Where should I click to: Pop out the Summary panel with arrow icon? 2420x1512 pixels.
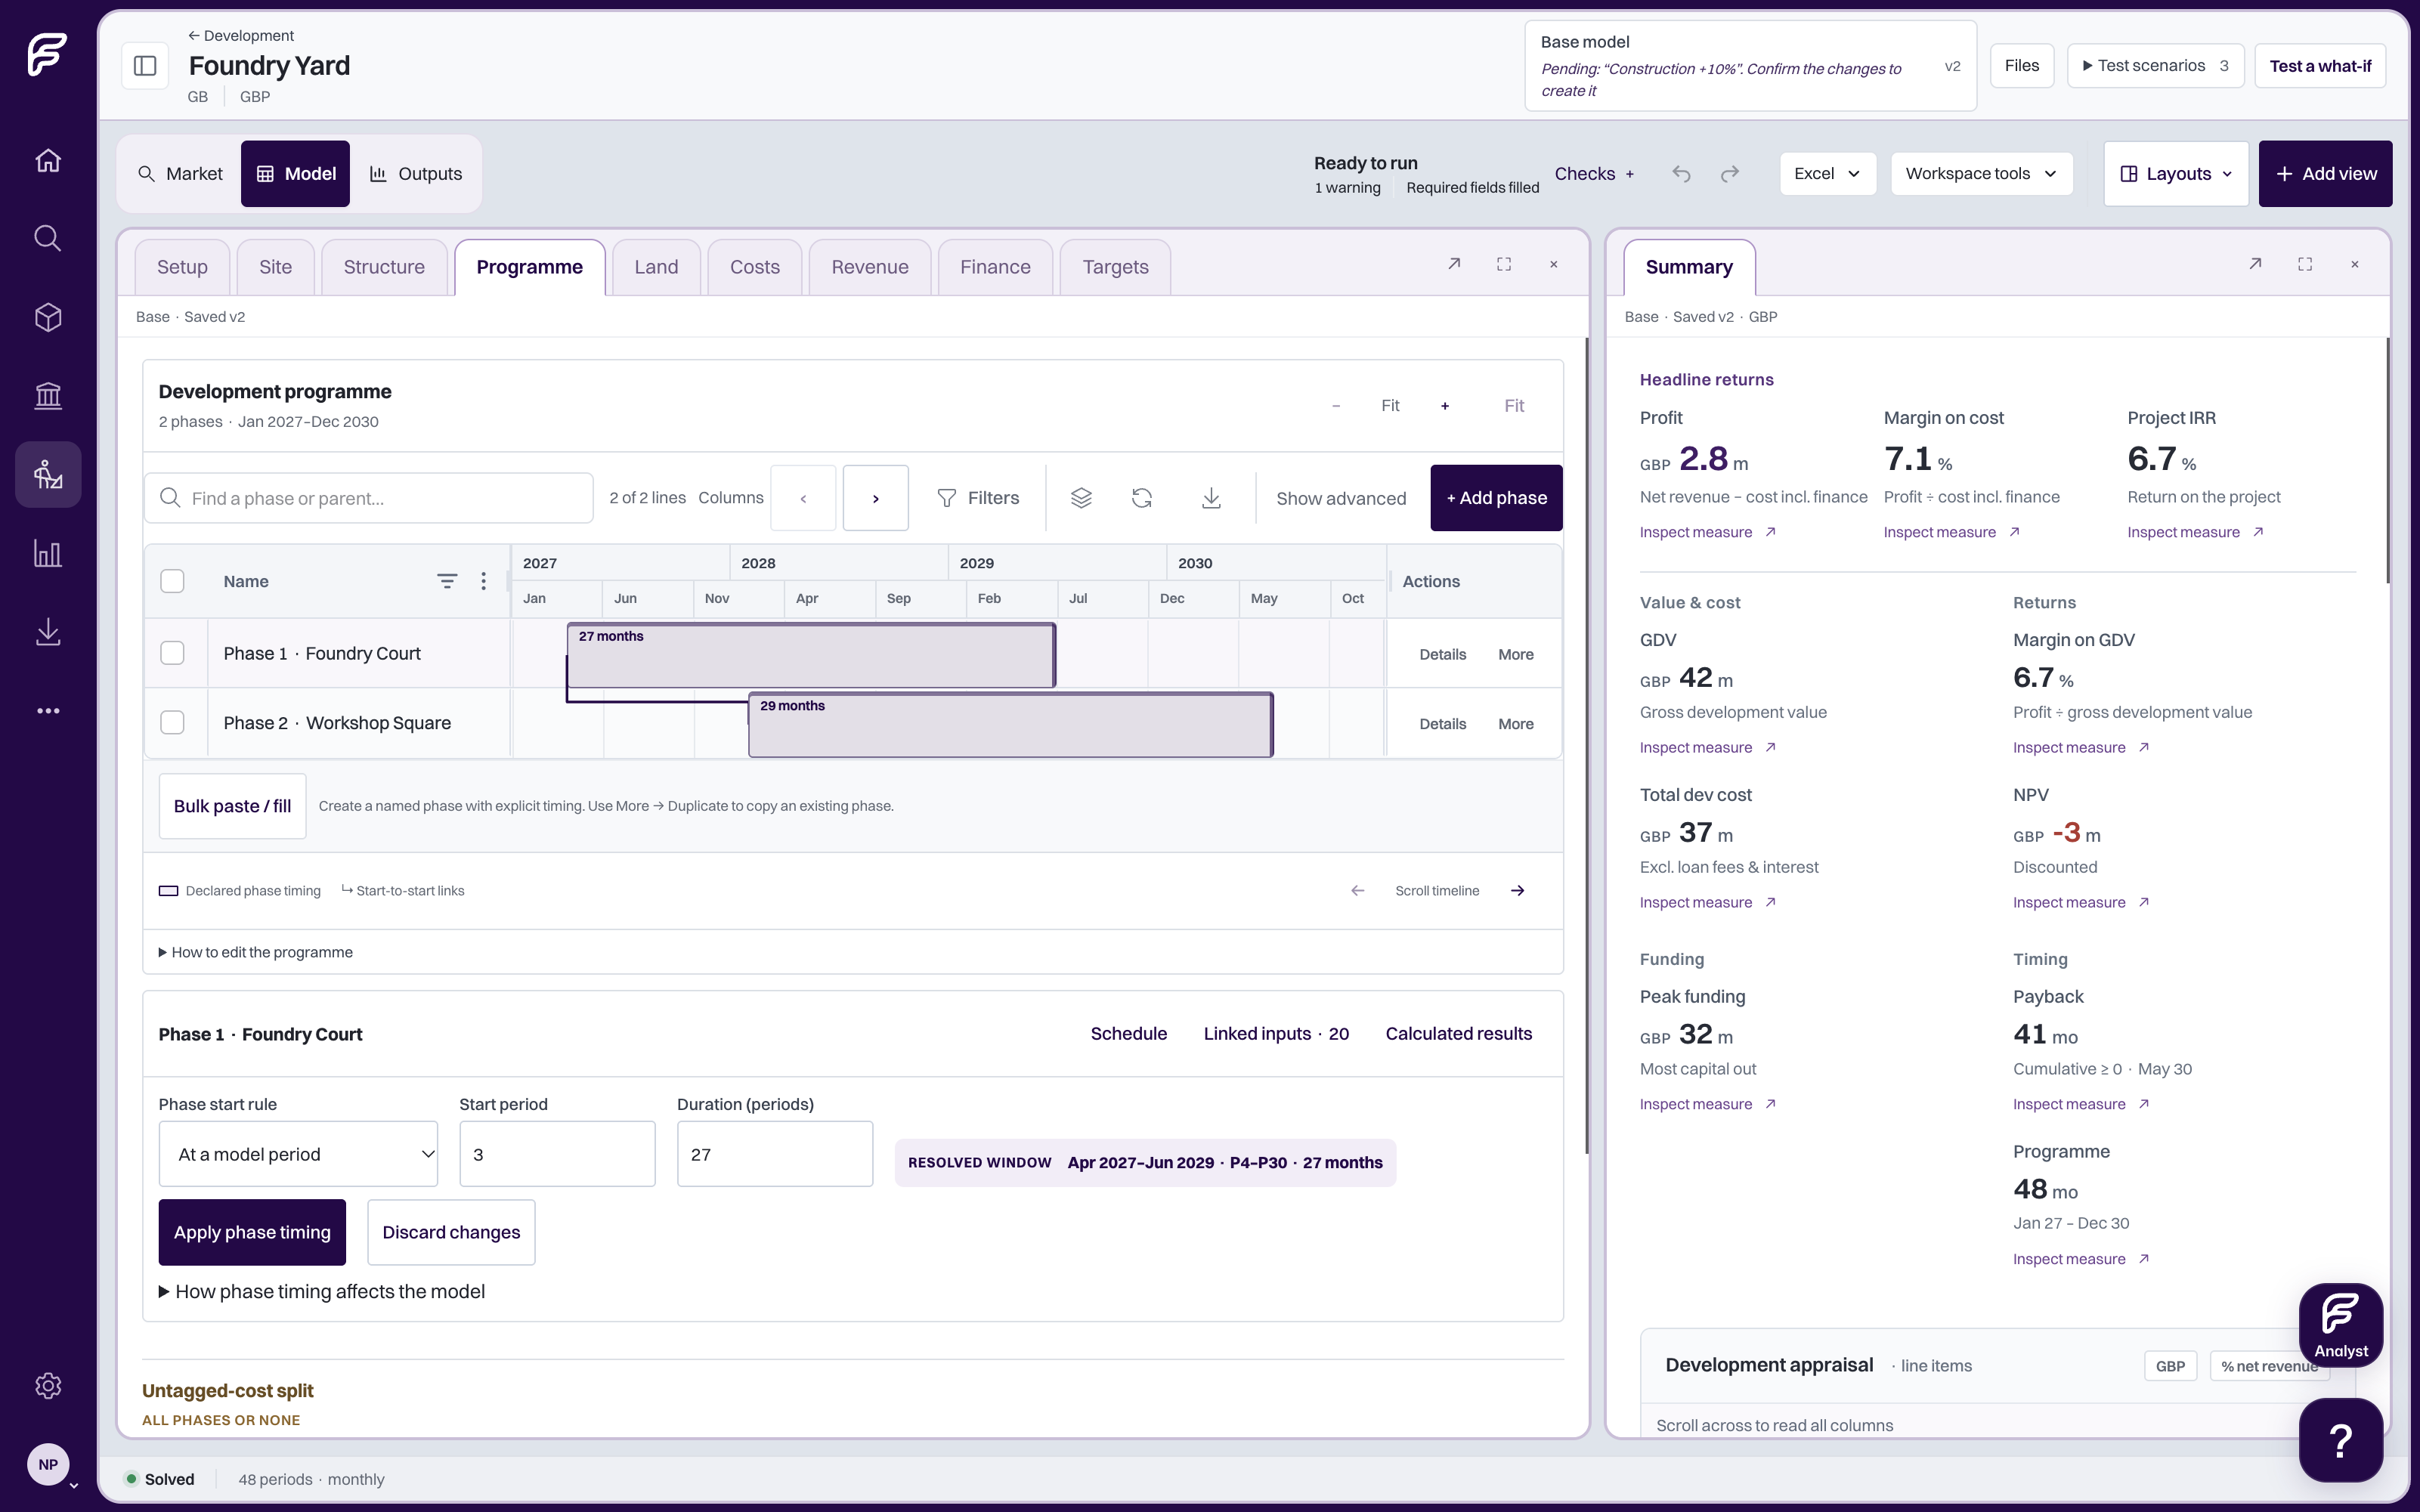(x=2255, y=264)
